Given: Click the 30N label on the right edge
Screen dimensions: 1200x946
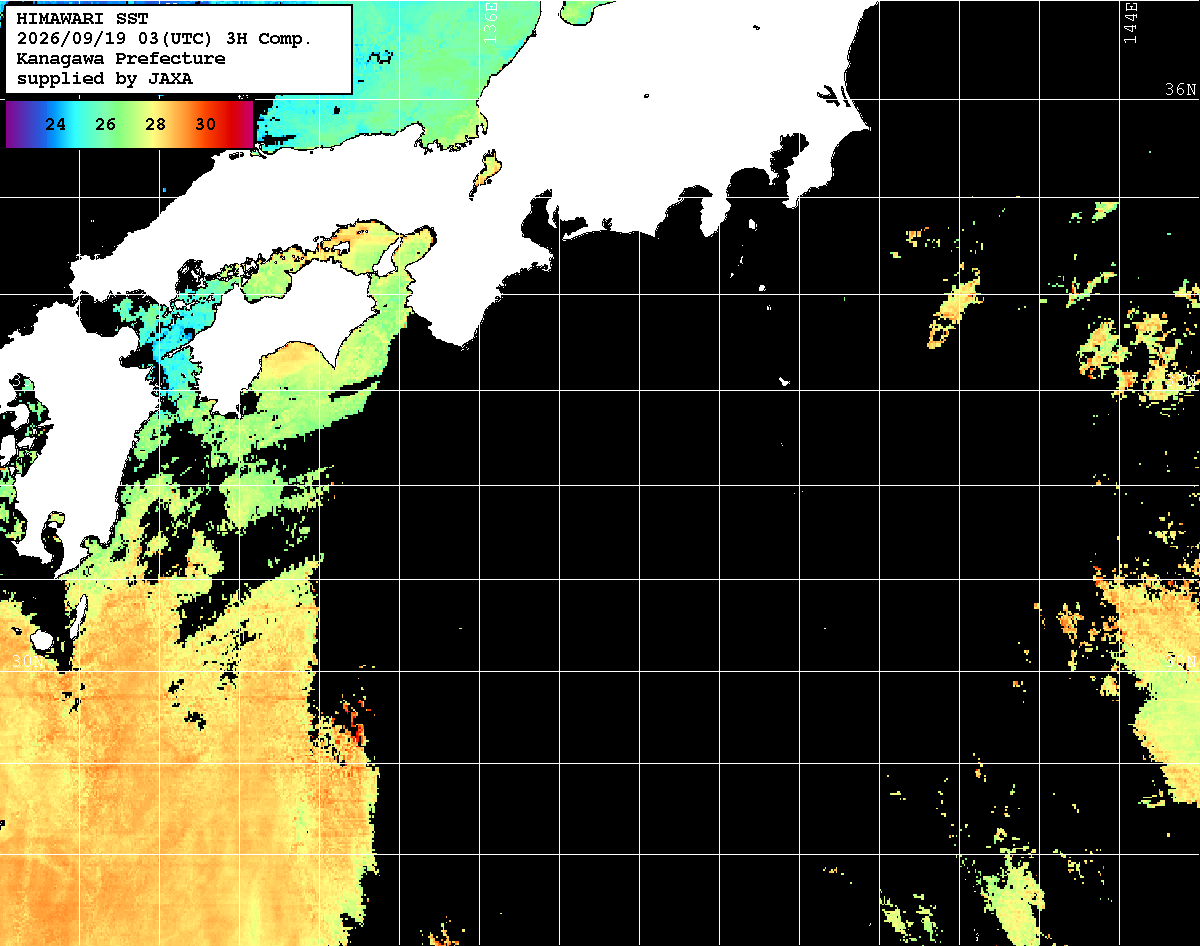Looking at the screenshot, I should [1181, 662].
